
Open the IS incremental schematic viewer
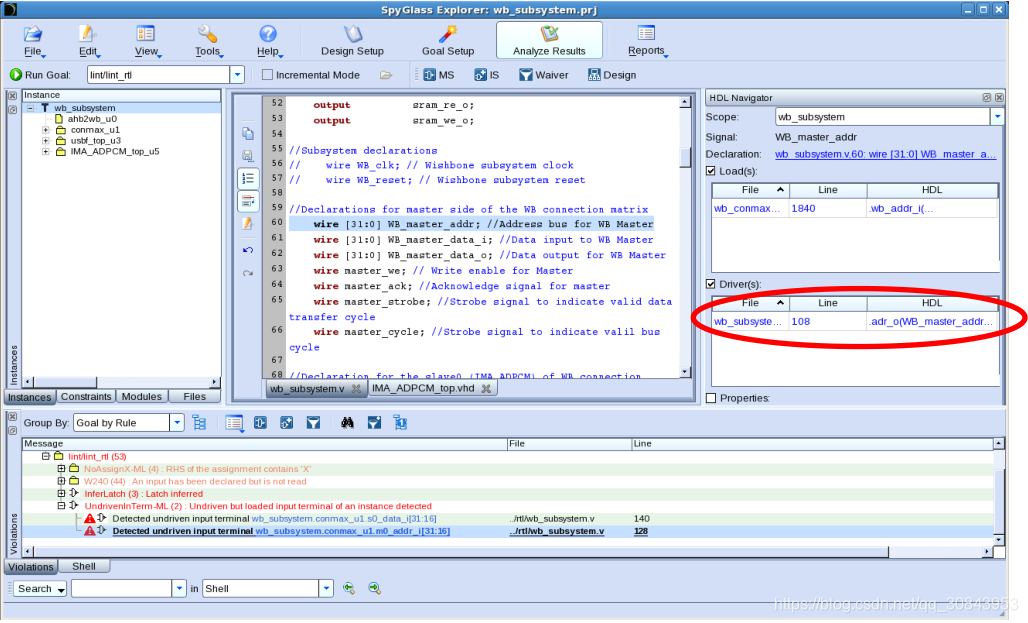(486, 75)
